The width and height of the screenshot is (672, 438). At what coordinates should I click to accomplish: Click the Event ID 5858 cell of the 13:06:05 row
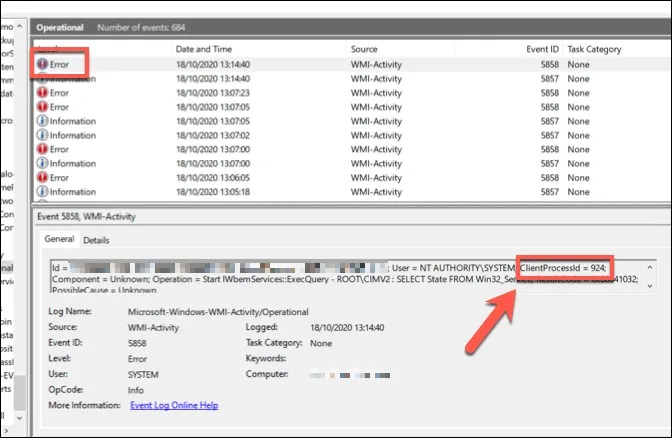pyautogui.click(x=549, y=178)
